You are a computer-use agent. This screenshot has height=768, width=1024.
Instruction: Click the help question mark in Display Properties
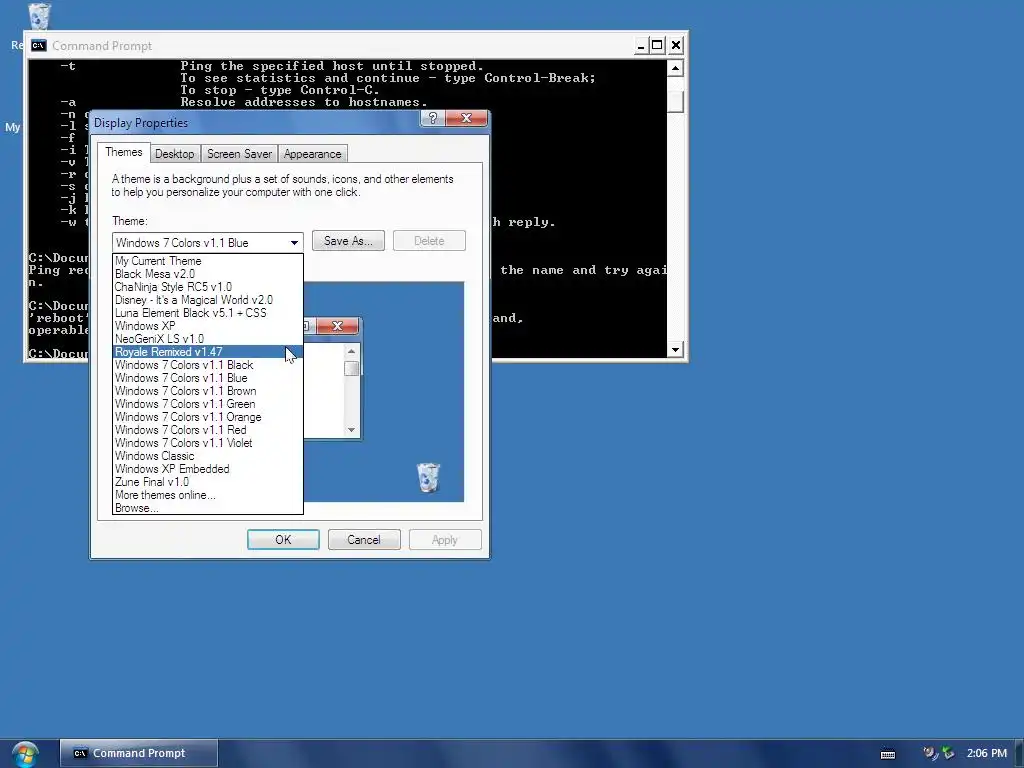click(x=432, y=118)
